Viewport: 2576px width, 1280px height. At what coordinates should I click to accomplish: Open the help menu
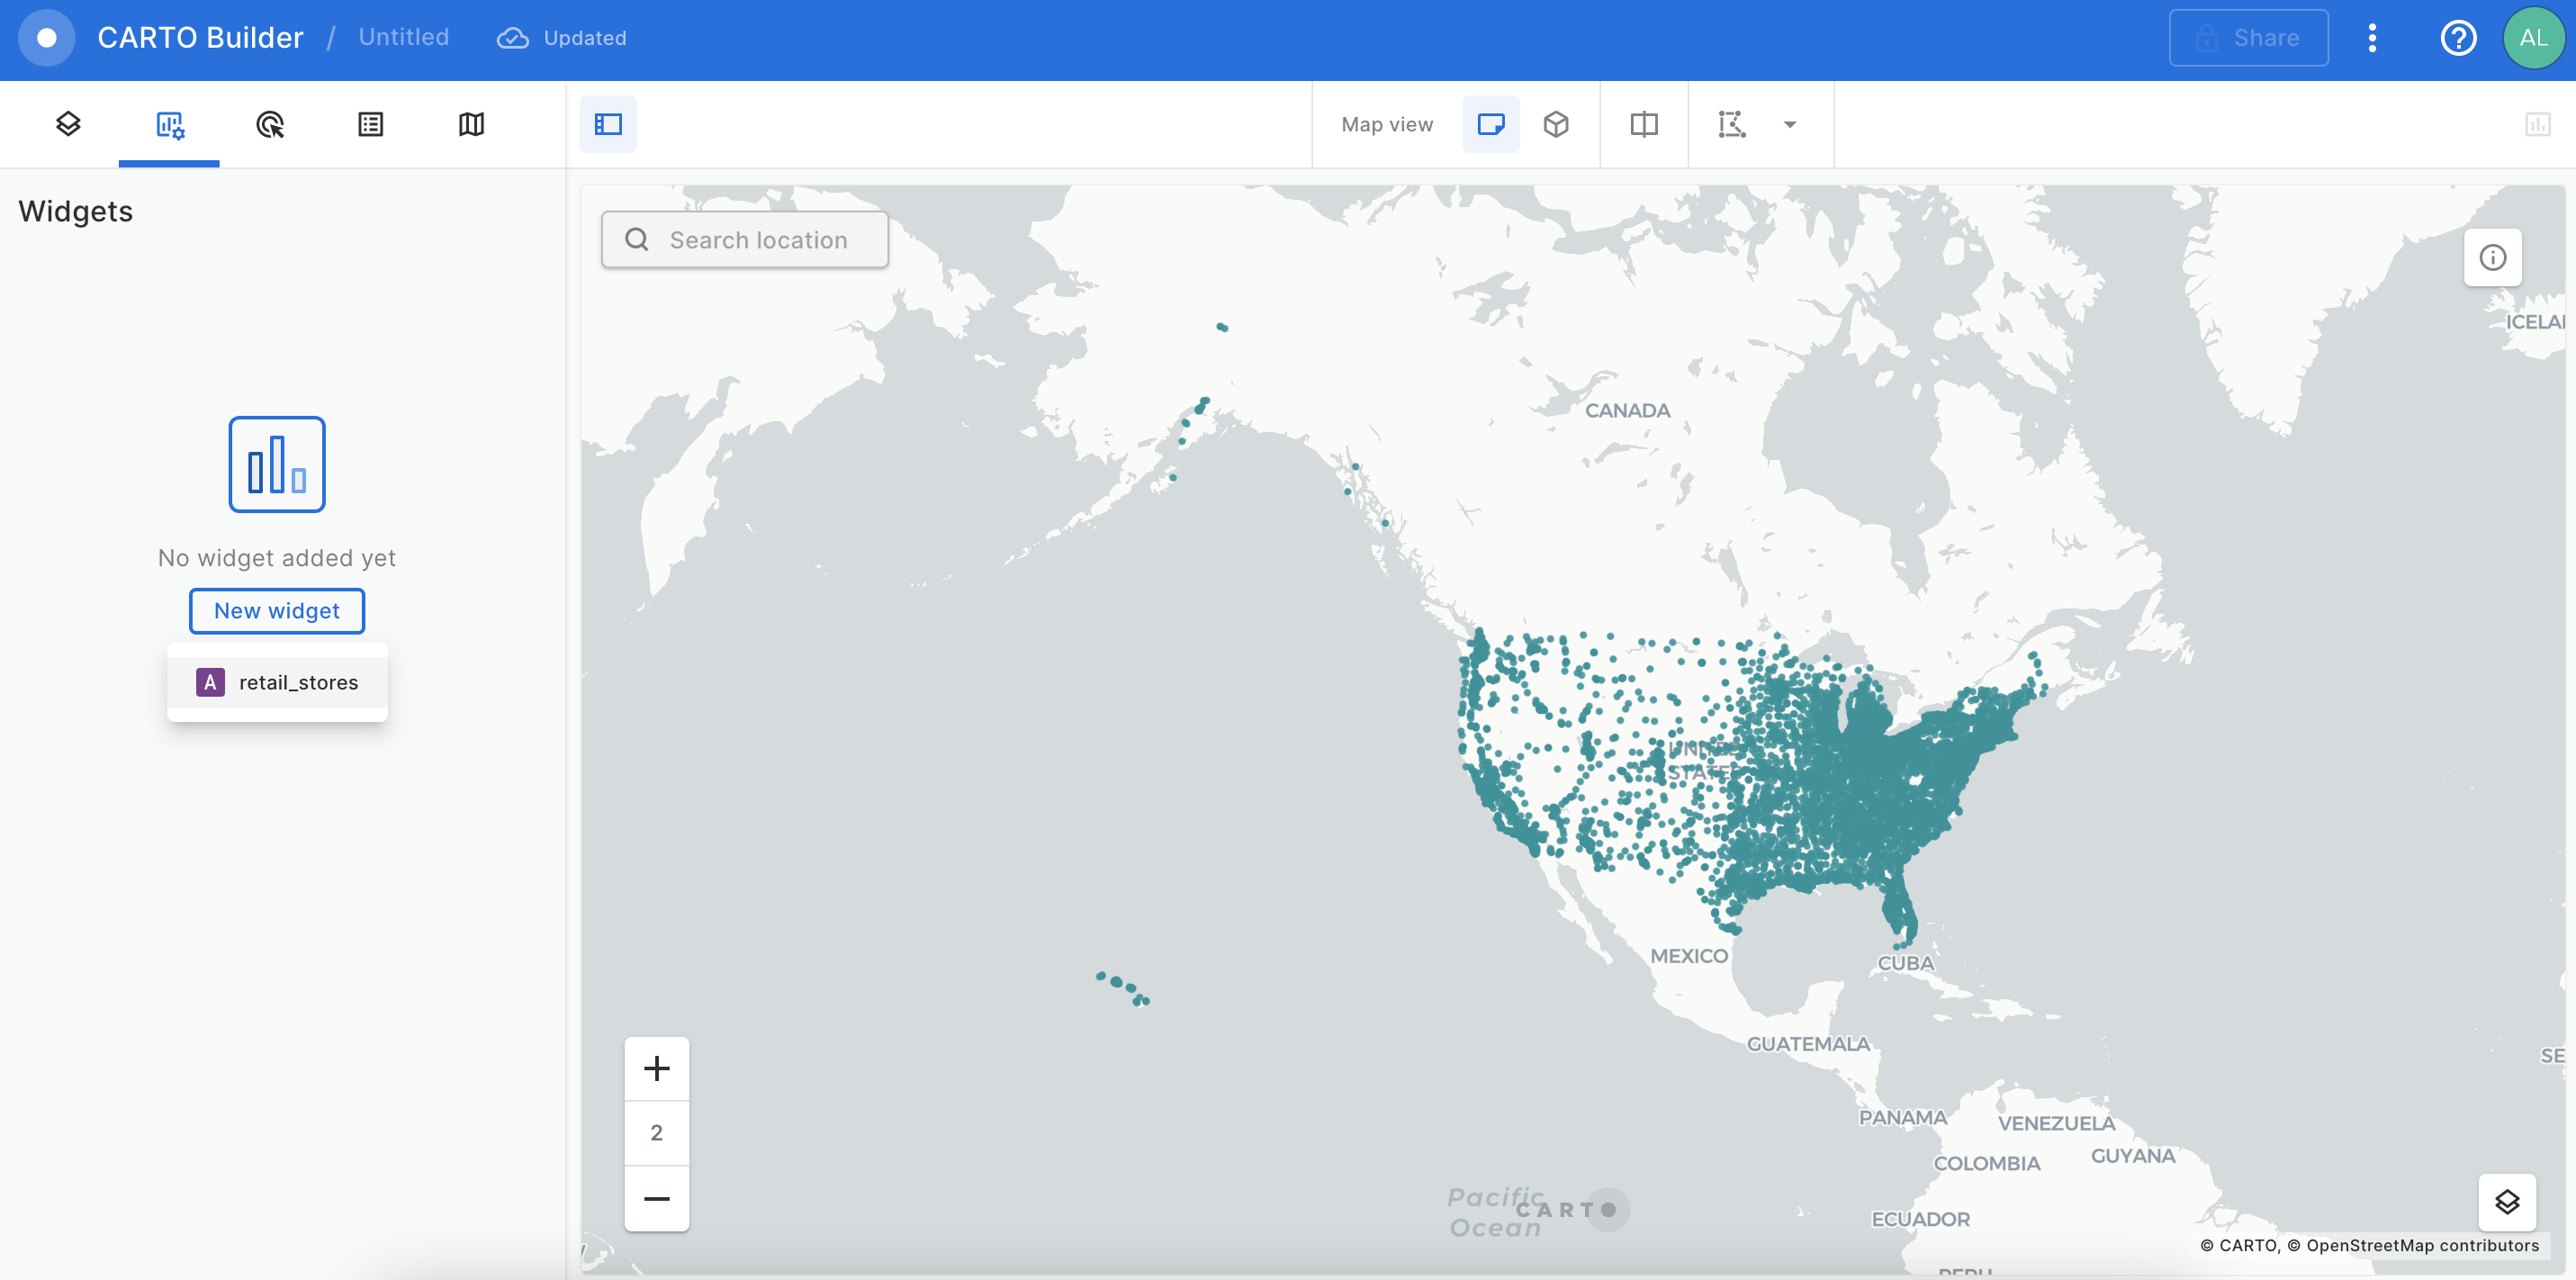[2457, 38]
